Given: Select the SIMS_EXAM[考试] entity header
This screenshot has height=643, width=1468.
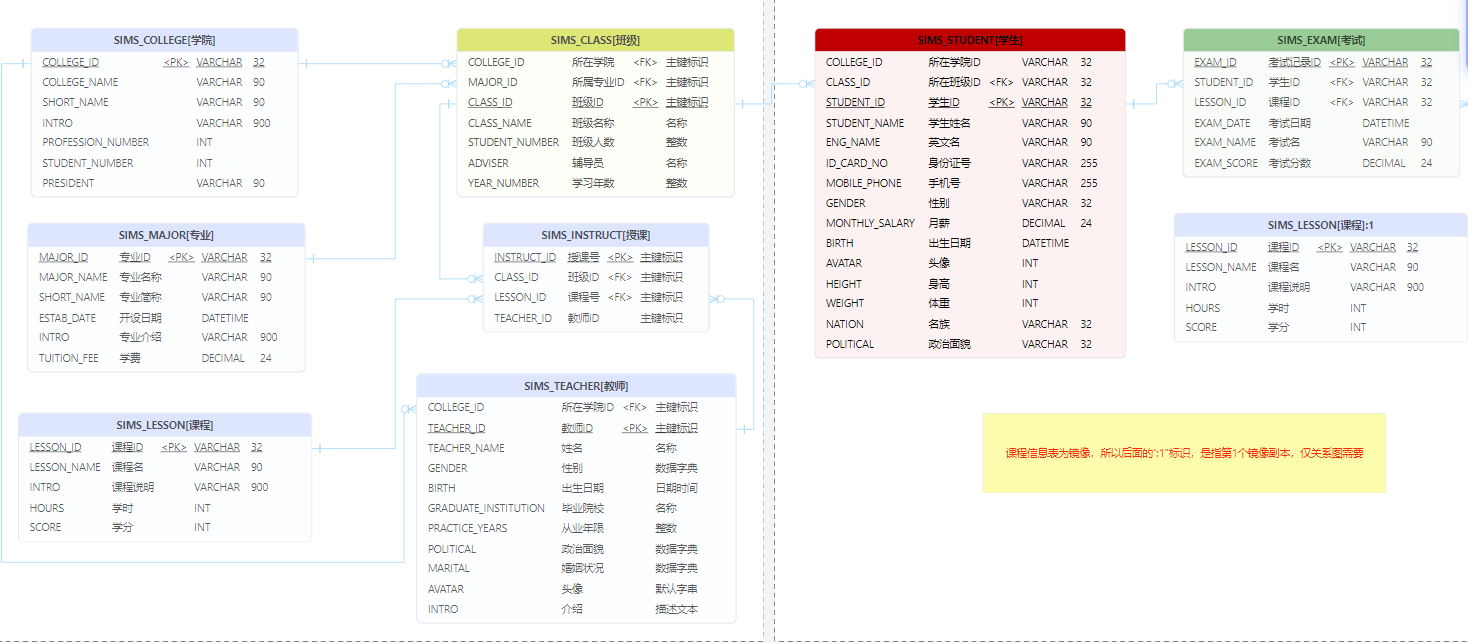Looking at the screenshot, I should [x=1321, y=40].
